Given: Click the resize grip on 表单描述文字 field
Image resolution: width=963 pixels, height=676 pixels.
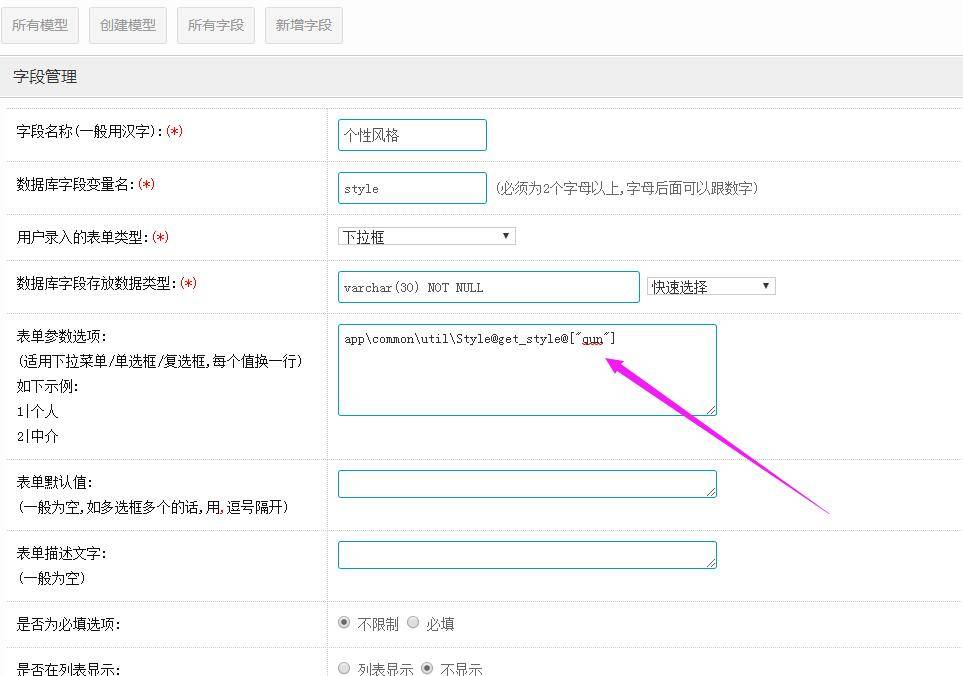Looking at the screenshot, I should click(711, 563).
